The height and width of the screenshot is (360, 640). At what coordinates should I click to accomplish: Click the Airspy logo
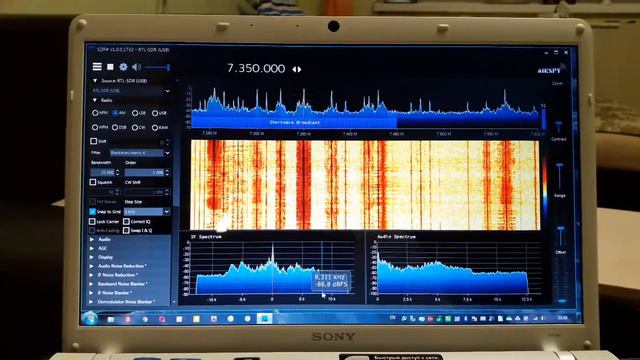point(551,69)
